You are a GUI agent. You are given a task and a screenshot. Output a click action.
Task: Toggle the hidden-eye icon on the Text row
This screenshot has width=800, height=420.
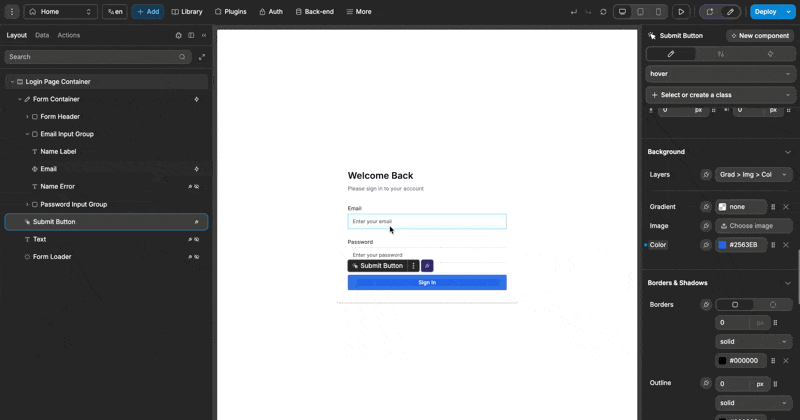[x=197, y=239]
